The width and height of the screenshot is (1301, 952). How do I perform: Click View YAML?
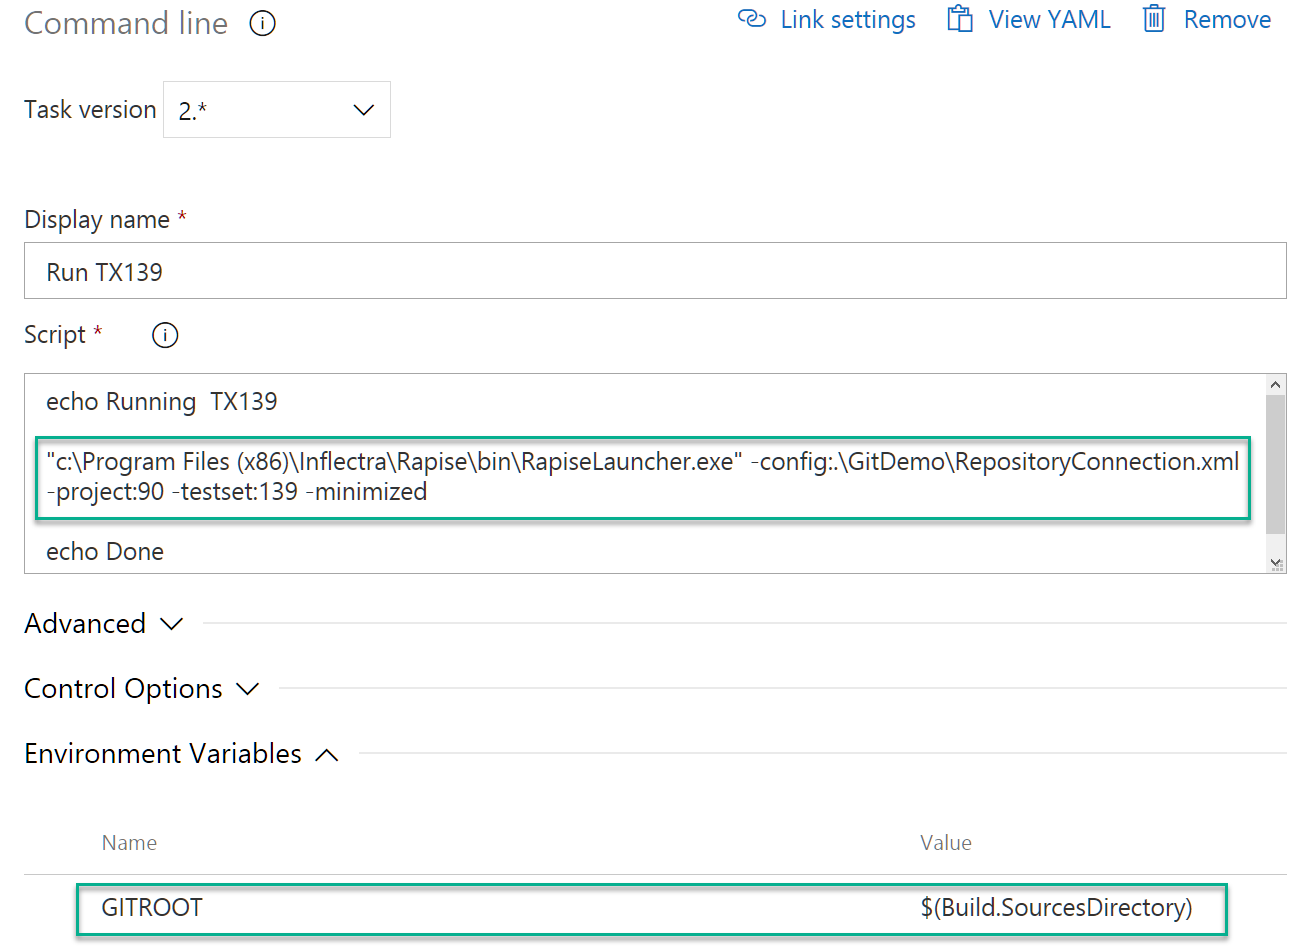point(1049,18)
